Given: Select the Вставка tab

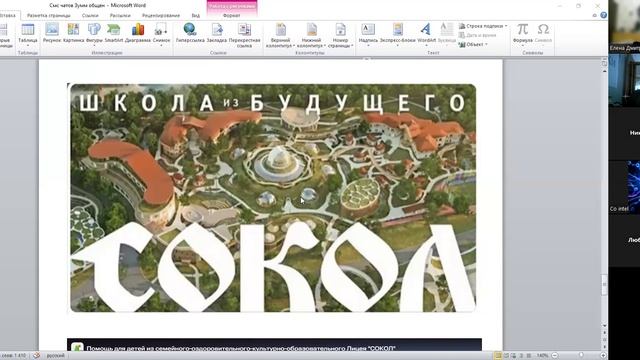Looking at the screenshot, I should click(7, 16).
